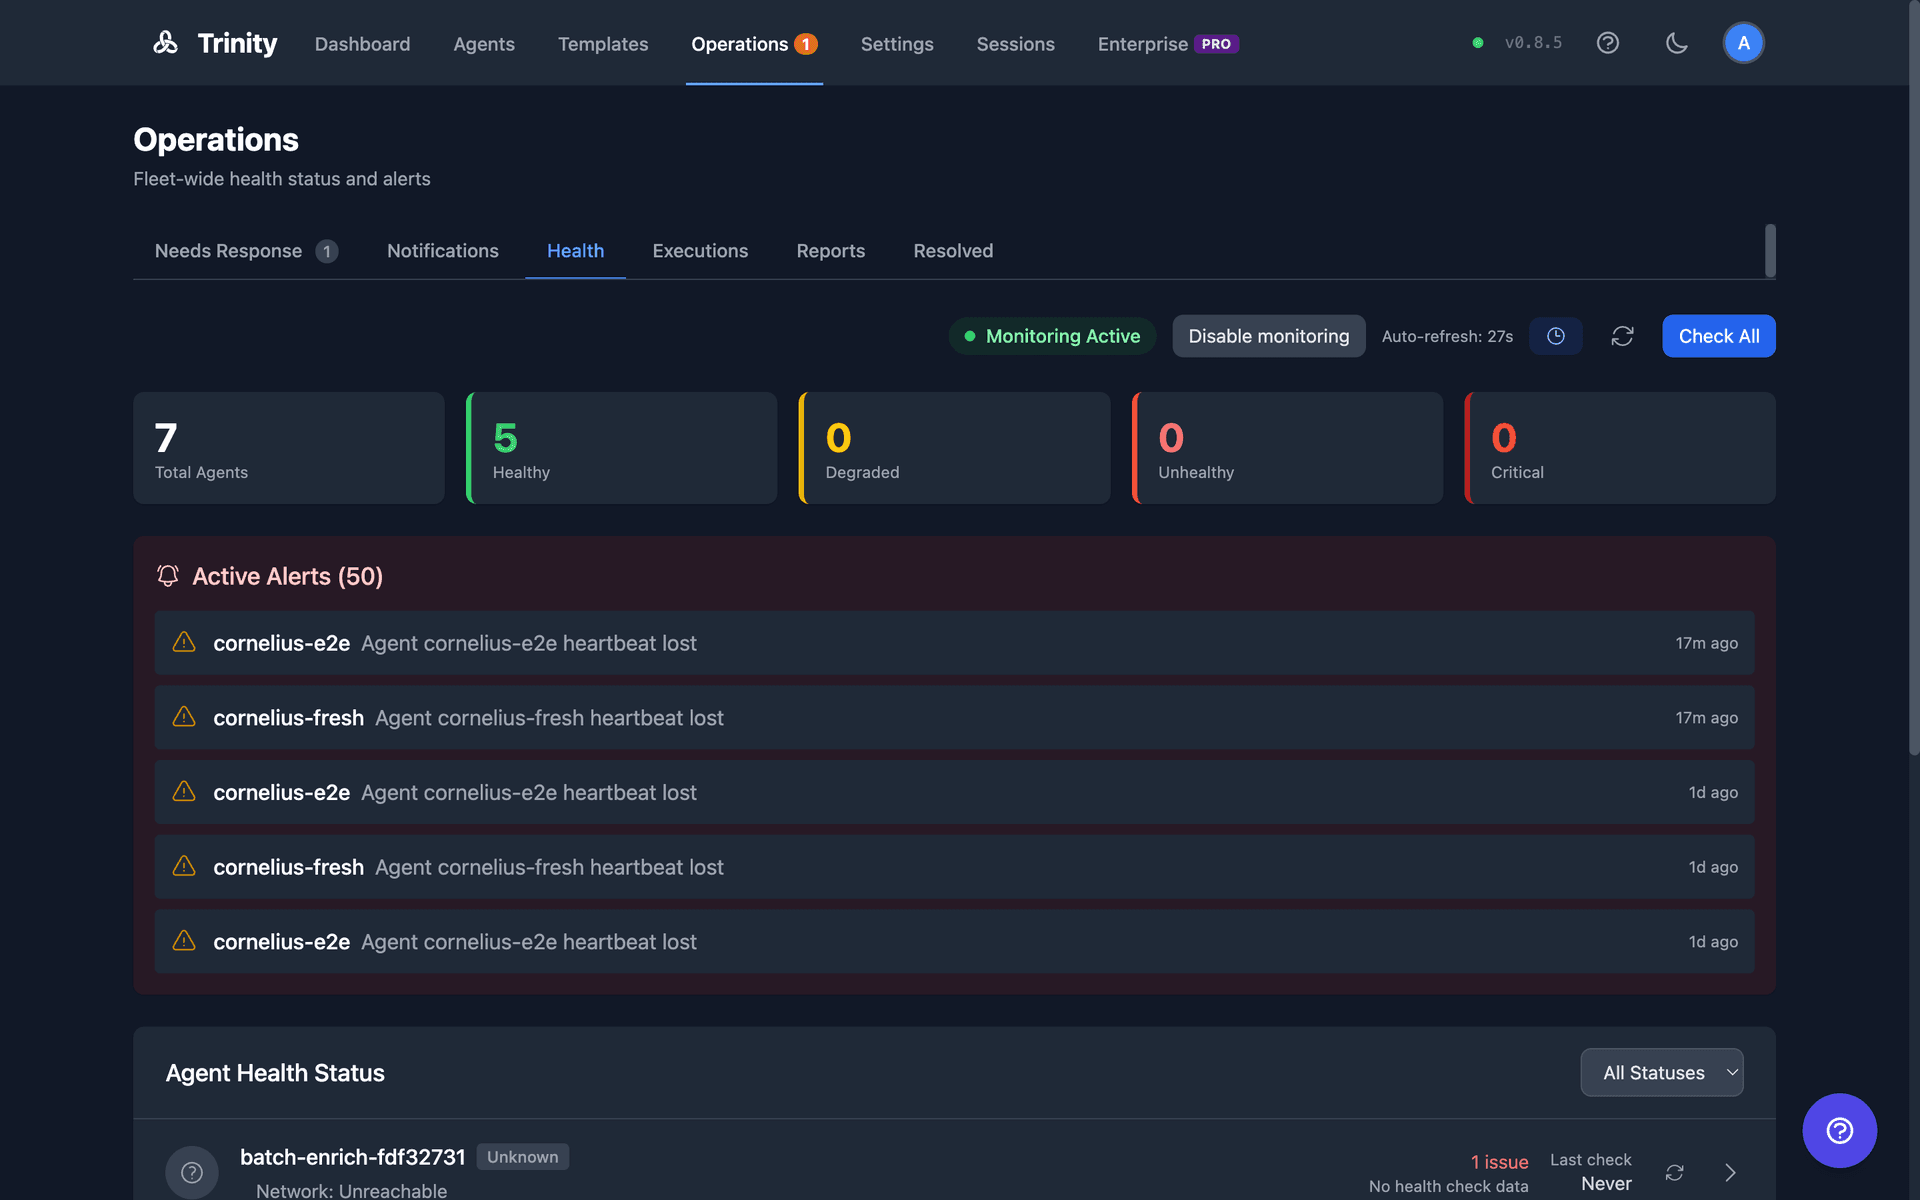Click the green connection status dot
This screenshot has width=1920, height=1200.
(x=1477, y=43)
